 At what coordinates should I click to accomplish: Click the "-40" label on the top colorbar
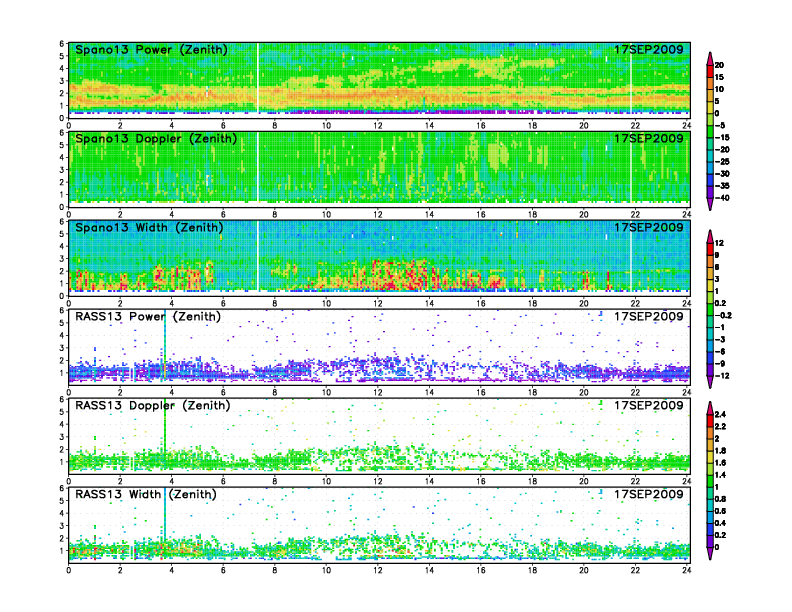point(722,198)
